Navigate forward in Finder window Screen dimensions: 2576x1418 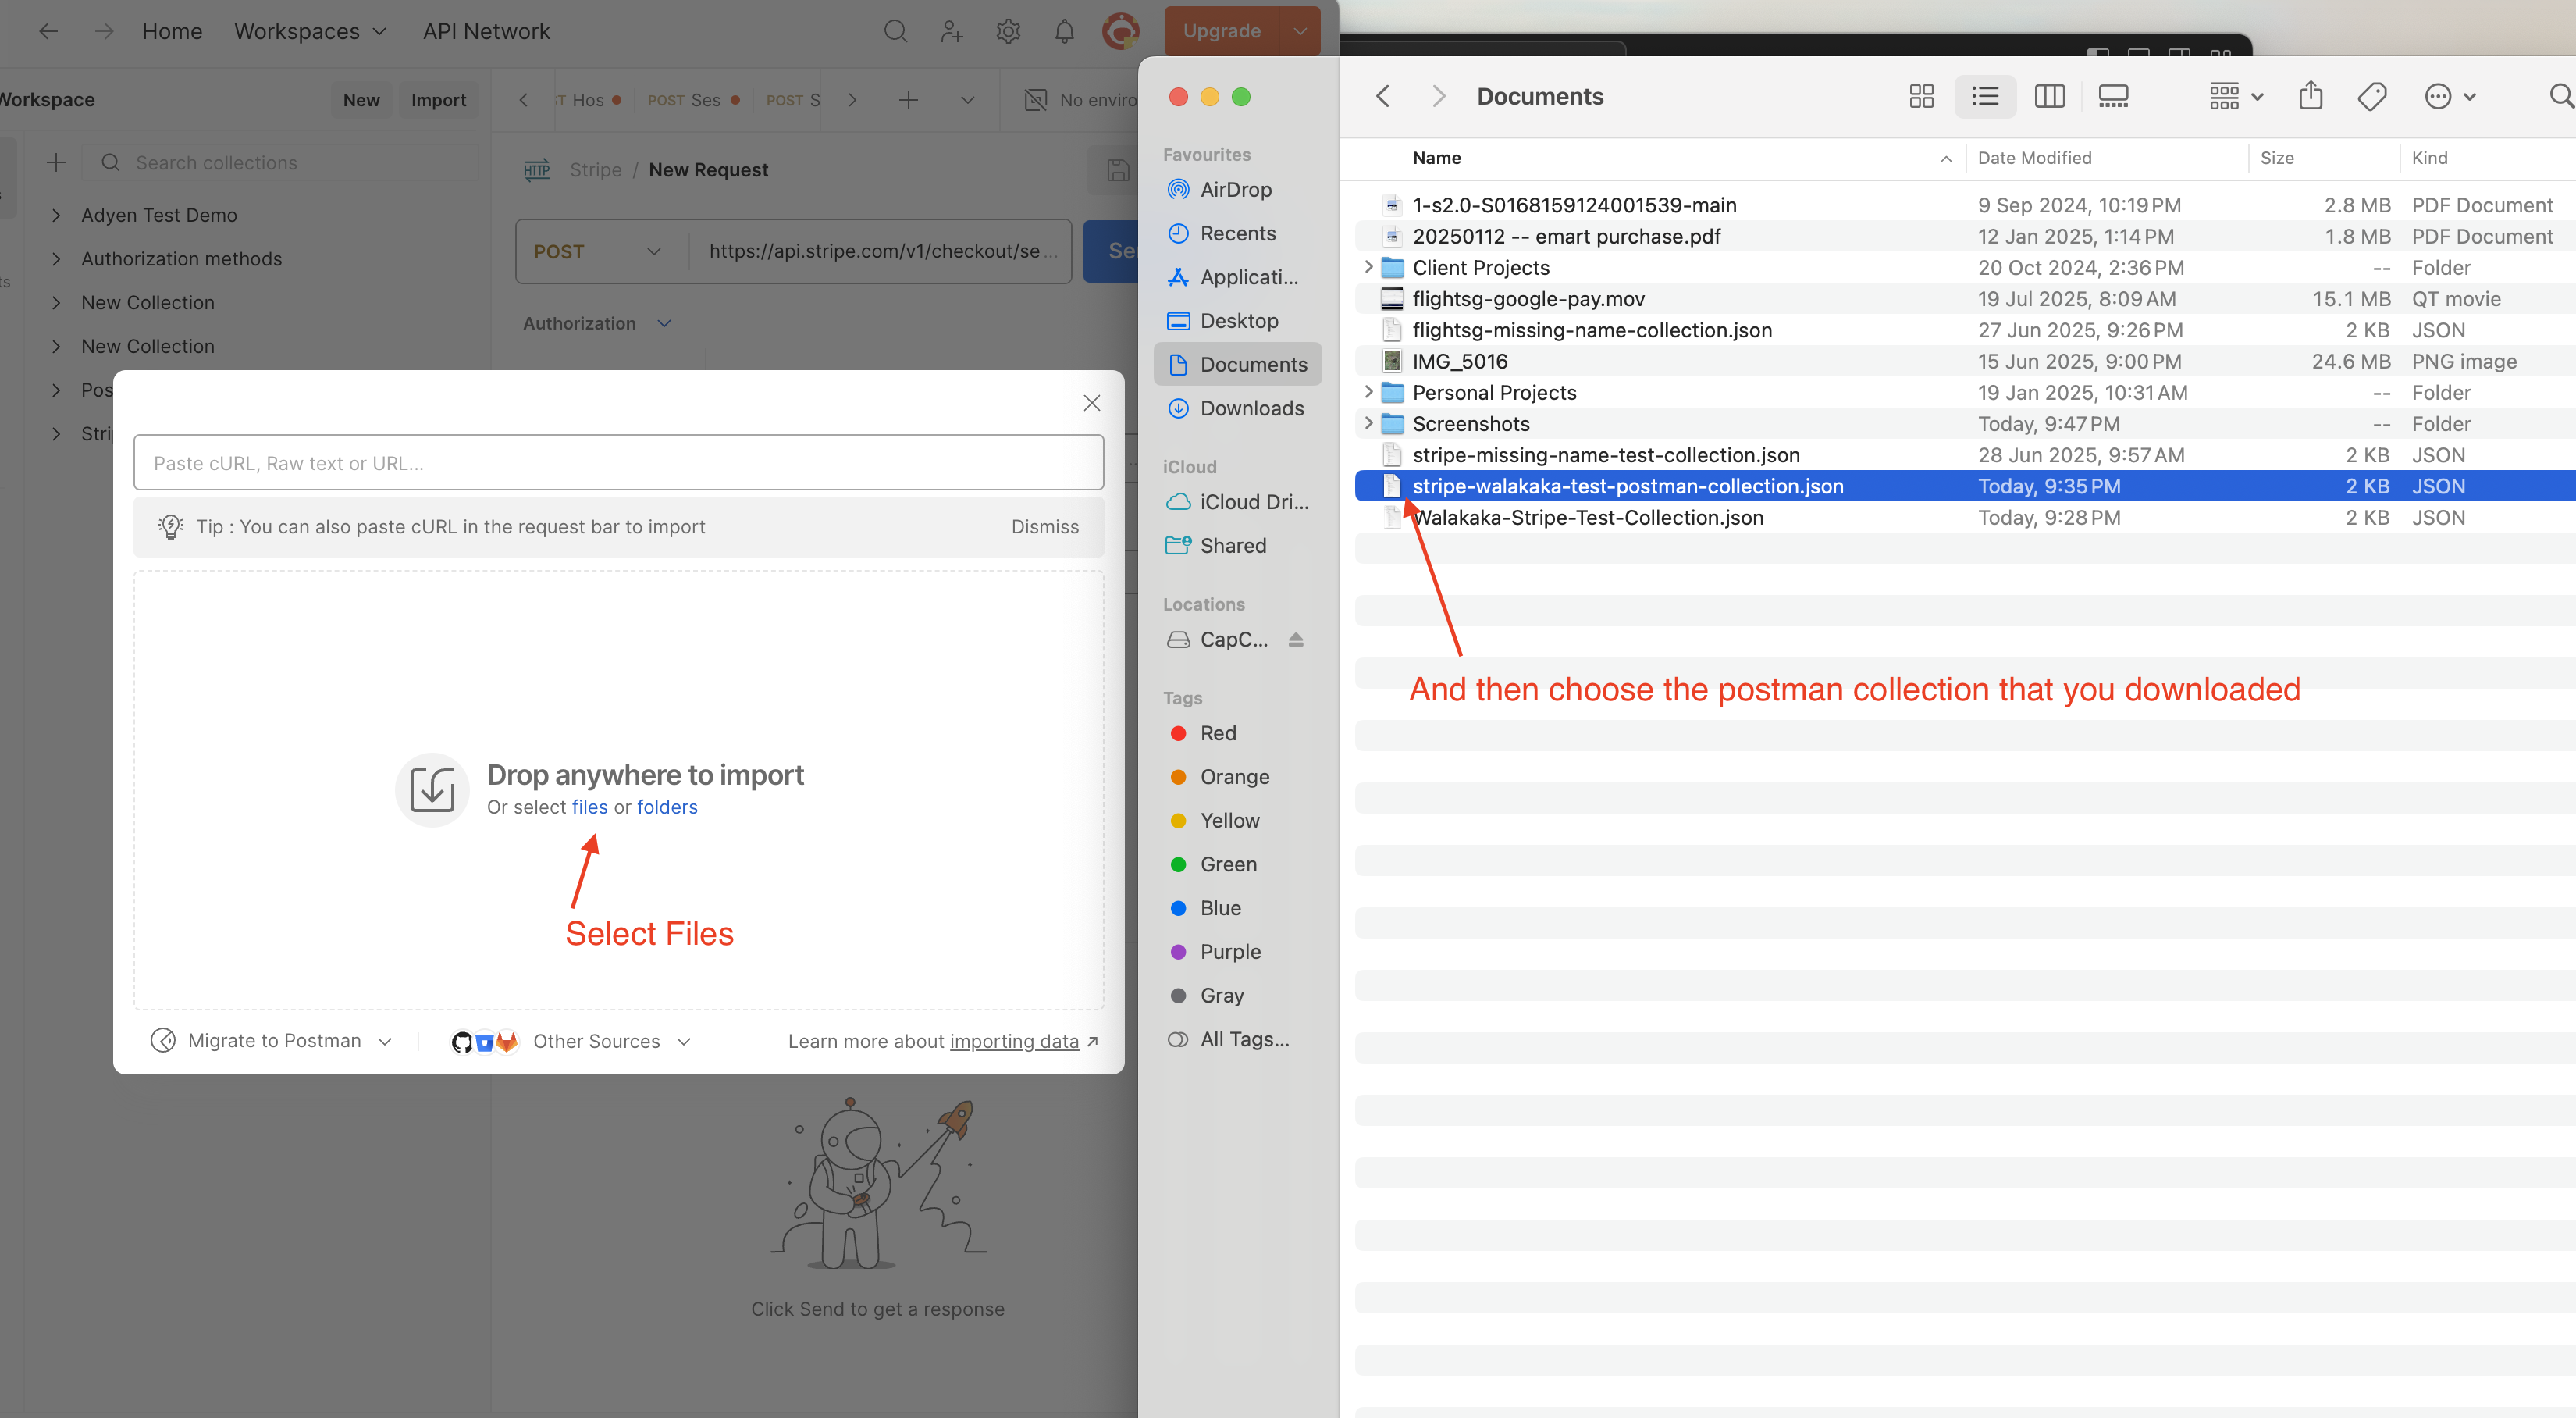1438,96
